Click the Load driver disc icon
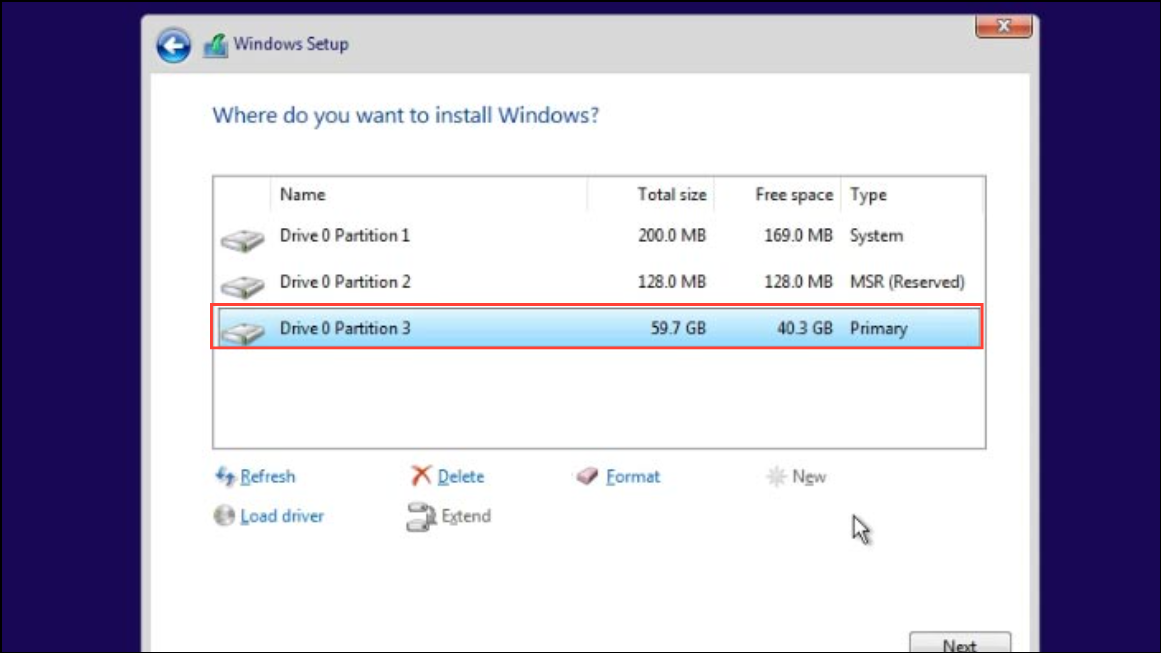 click(x=224, y=515)
